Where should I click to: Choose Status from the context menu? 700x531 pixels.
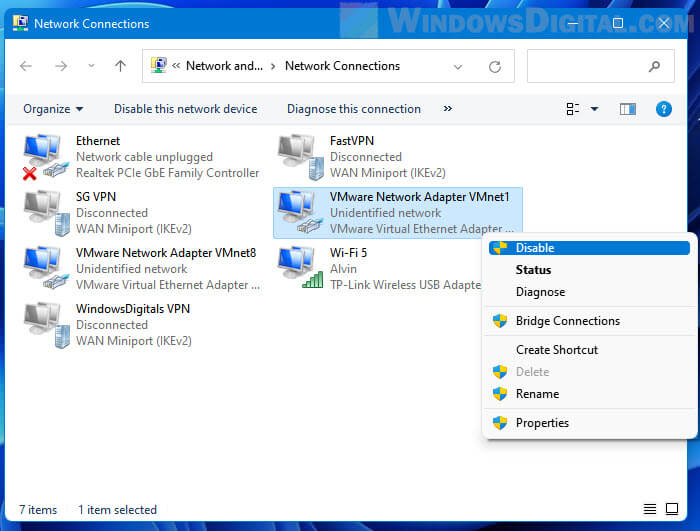coord(589,270)
